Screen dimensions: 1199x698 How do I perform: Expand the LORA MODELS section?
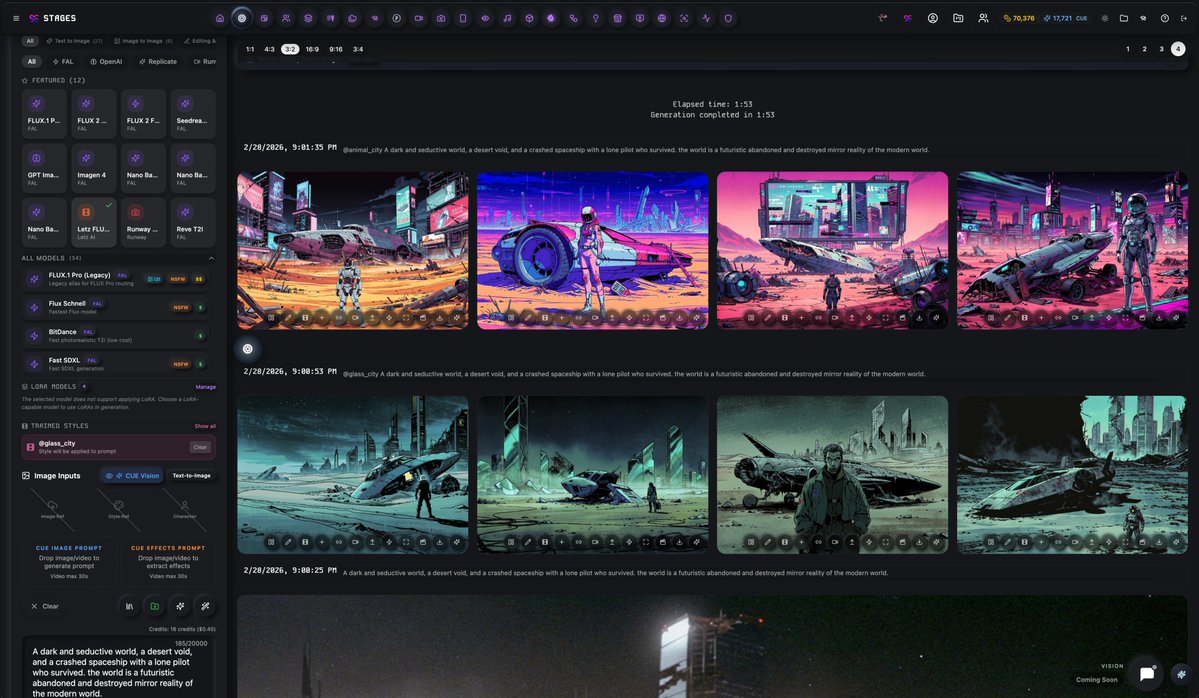point(86,386)
